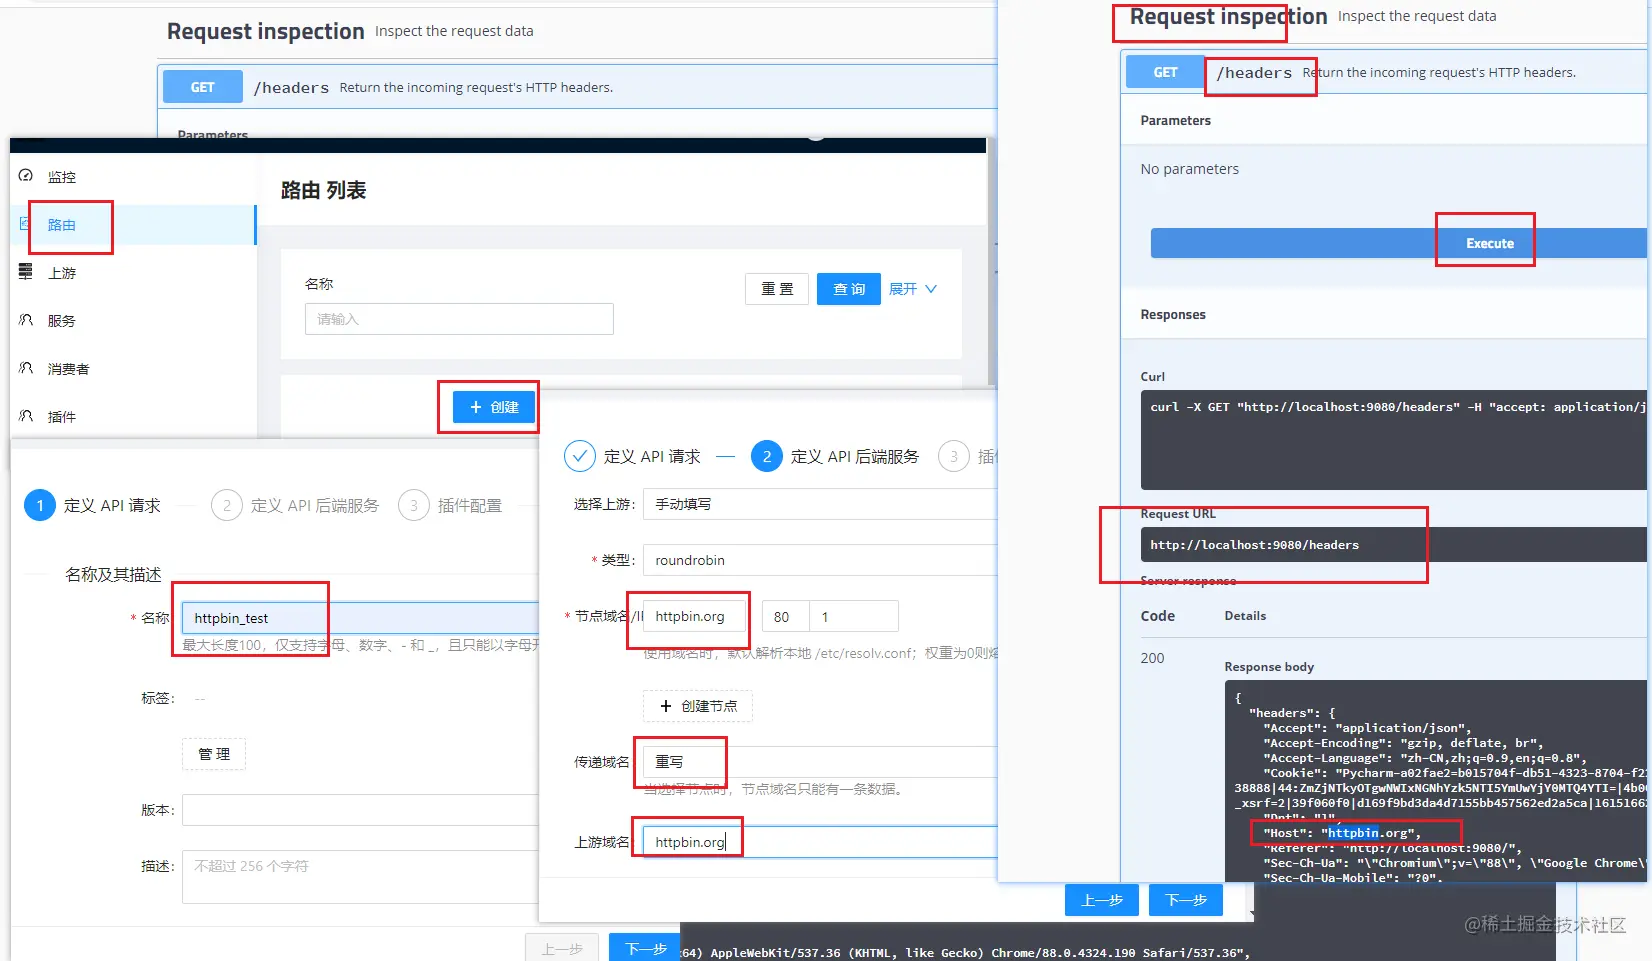Click the 名称及其描述 section heading

click(113, 574)
